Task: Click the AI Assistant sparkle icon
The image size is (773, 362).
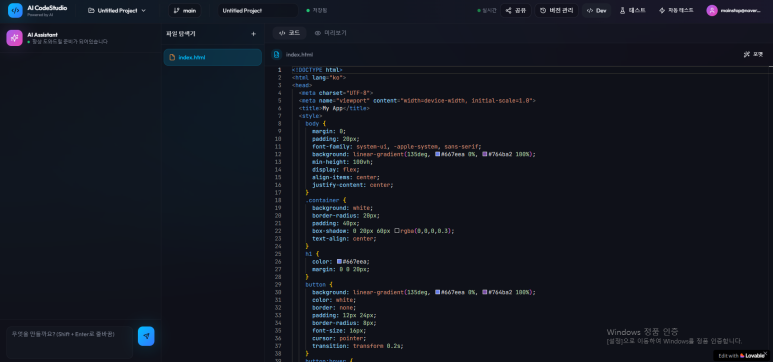Action: tap(14, 38)
